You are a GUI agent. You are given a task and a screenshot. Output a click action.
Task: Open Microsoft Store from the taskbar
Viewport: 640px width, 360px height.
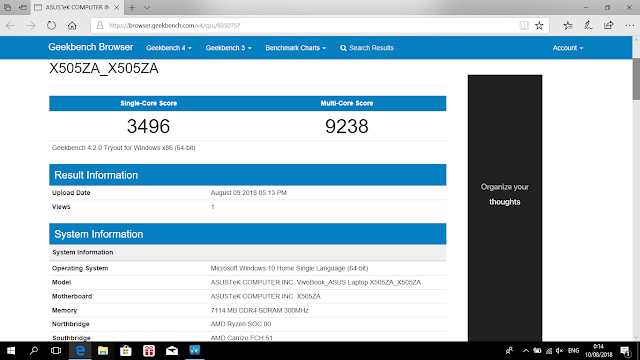(x=126, y=351)
